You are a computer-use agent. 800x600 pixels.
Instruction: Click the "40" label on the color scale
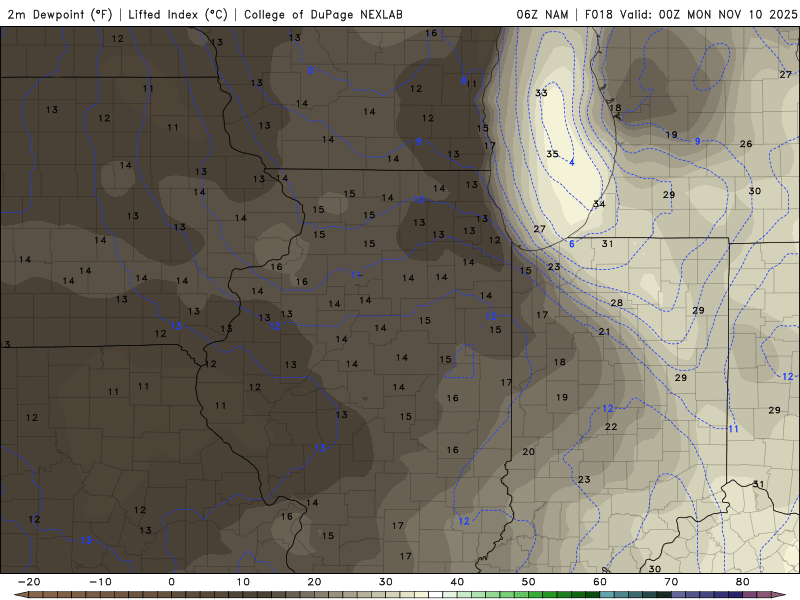[x=457, y=582]
